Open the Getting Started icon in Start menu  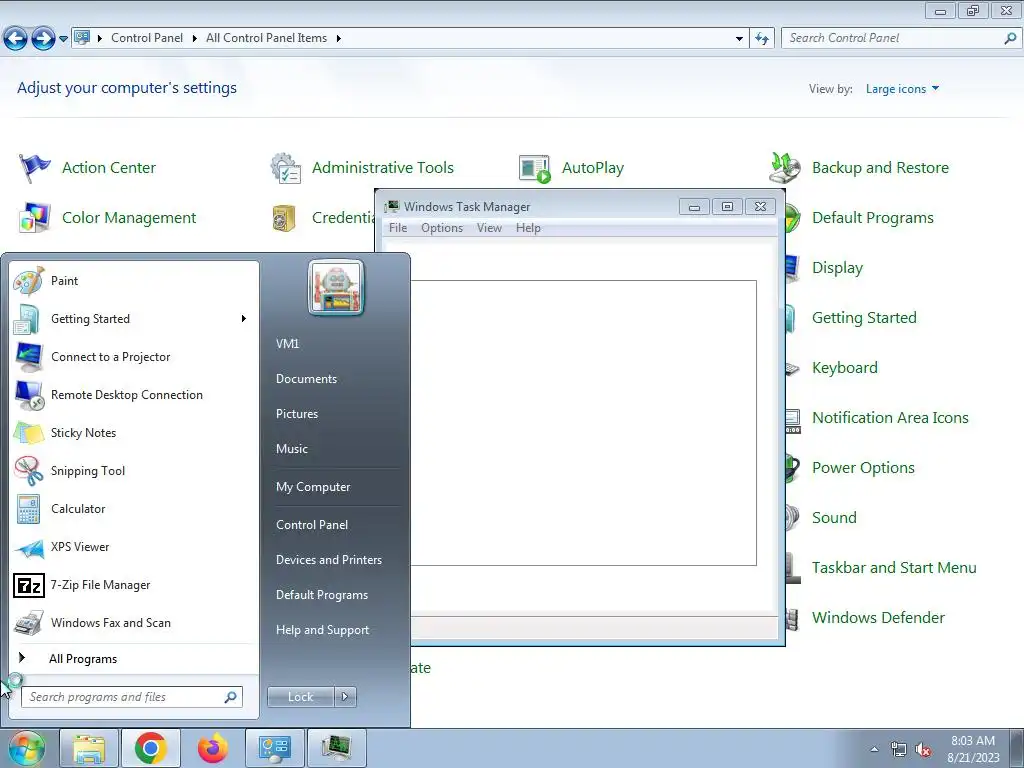pyautogui.click(x=27, y=319)
